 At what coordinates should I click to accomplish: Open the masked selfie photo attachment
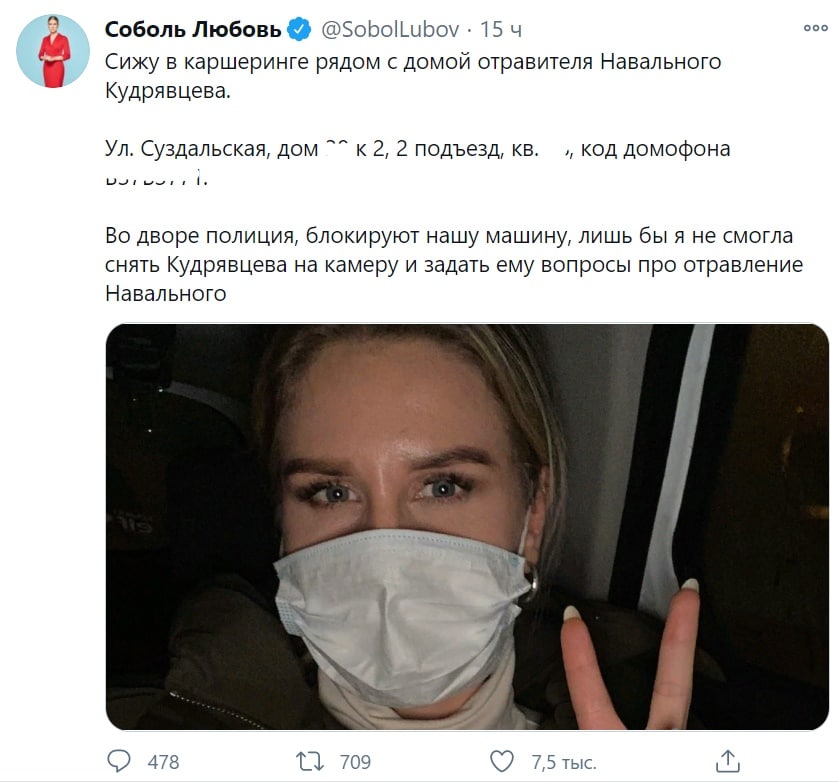click(467, 527)
